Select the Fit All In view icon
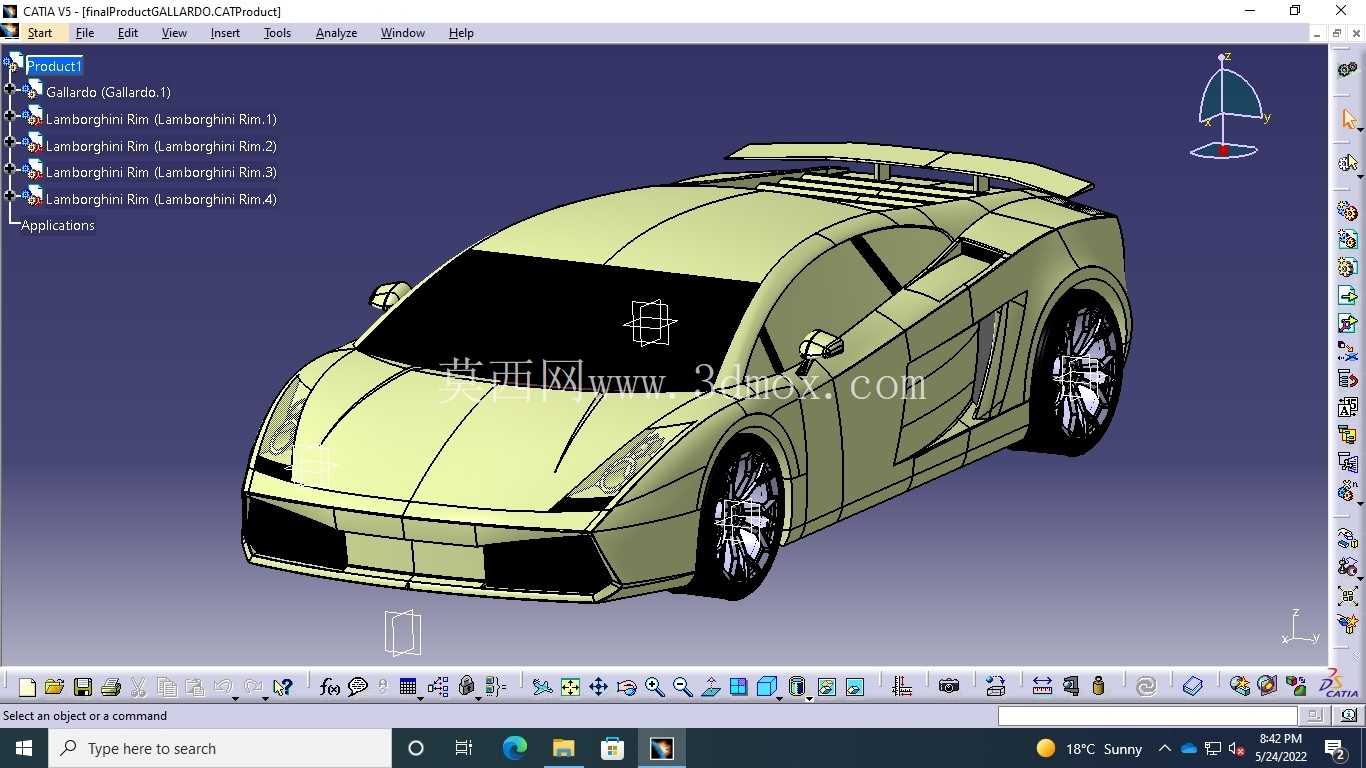Image resolution: width=1366 pixels, height=768 pixels. [570, 687]
